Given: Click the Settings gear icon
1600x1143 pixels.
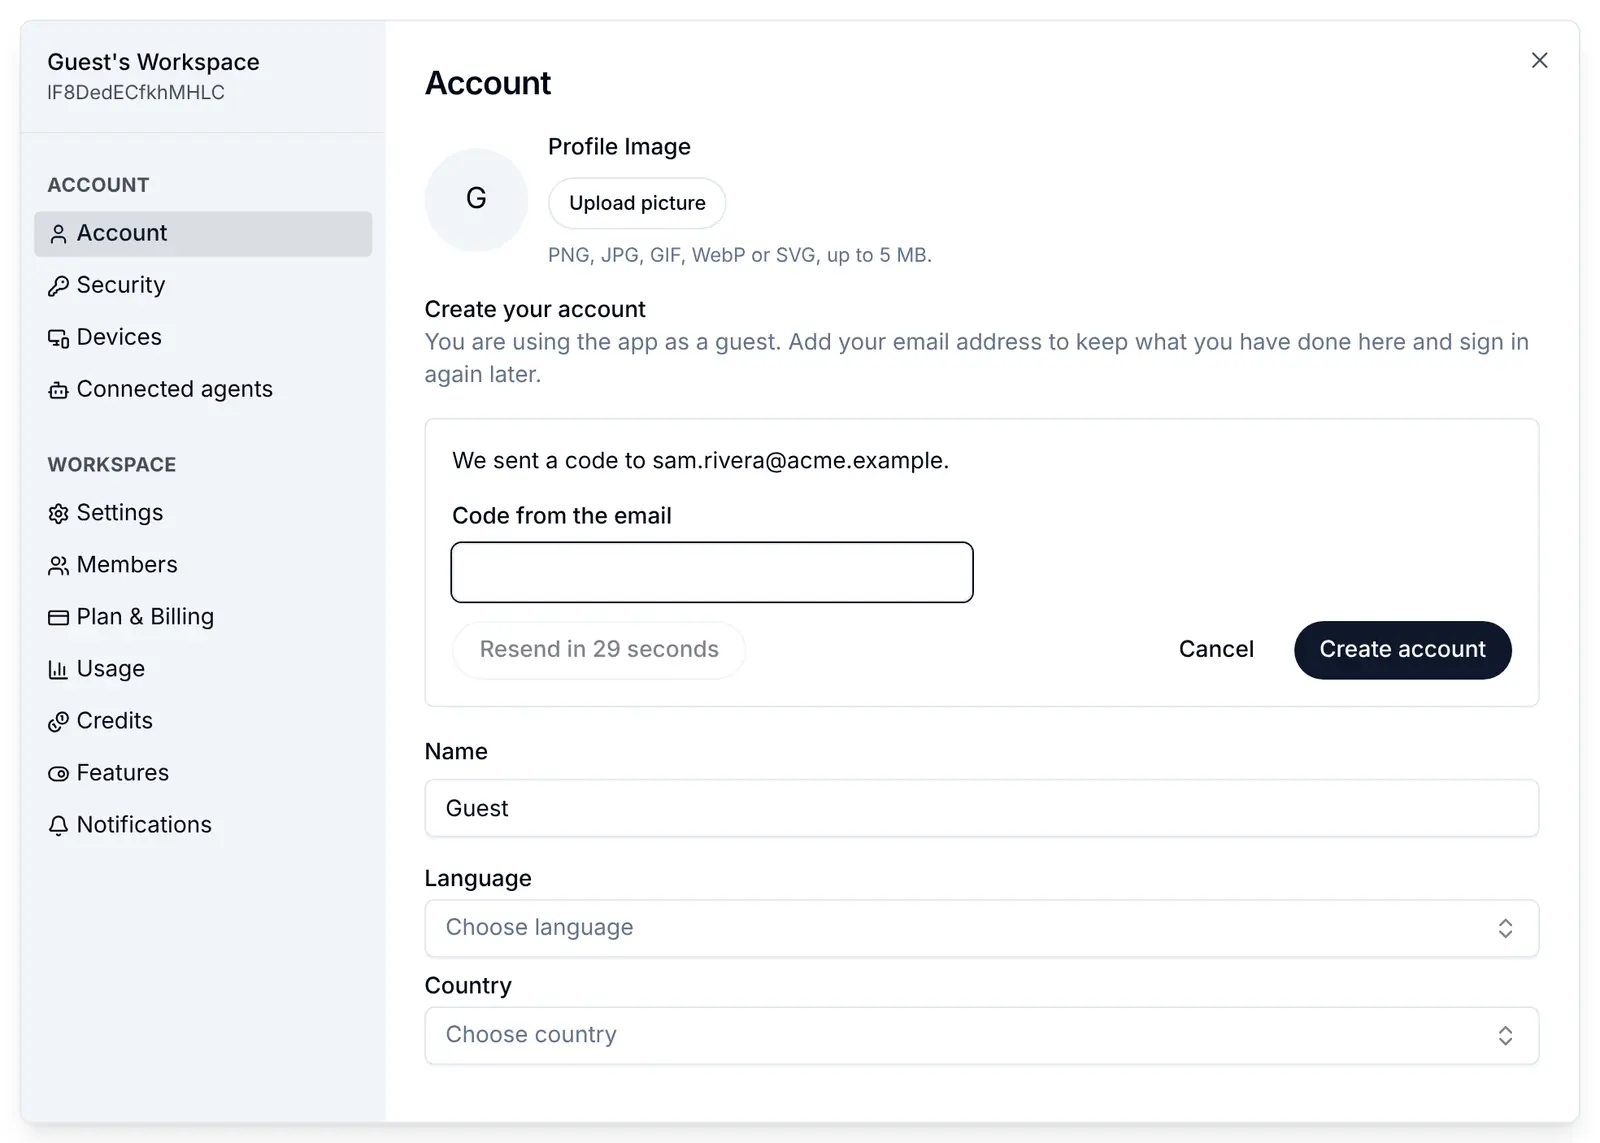Looking at the screenshot, I should coord(58,513).
